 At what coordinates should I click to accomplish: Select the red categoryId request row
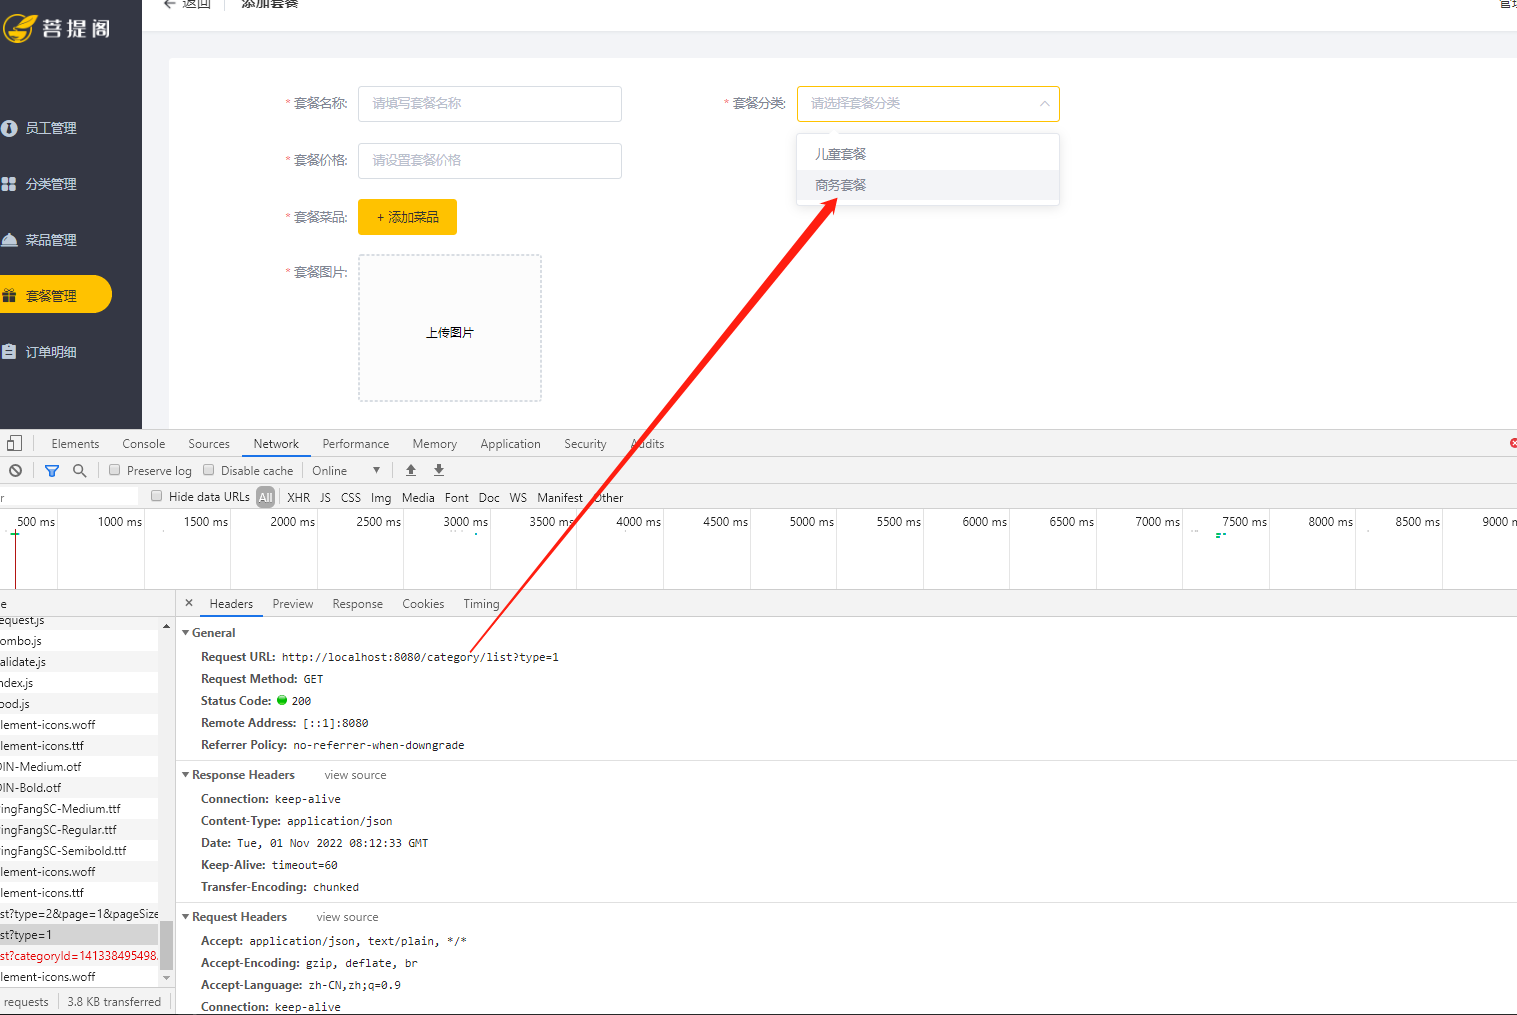click(x=79, y=956)
